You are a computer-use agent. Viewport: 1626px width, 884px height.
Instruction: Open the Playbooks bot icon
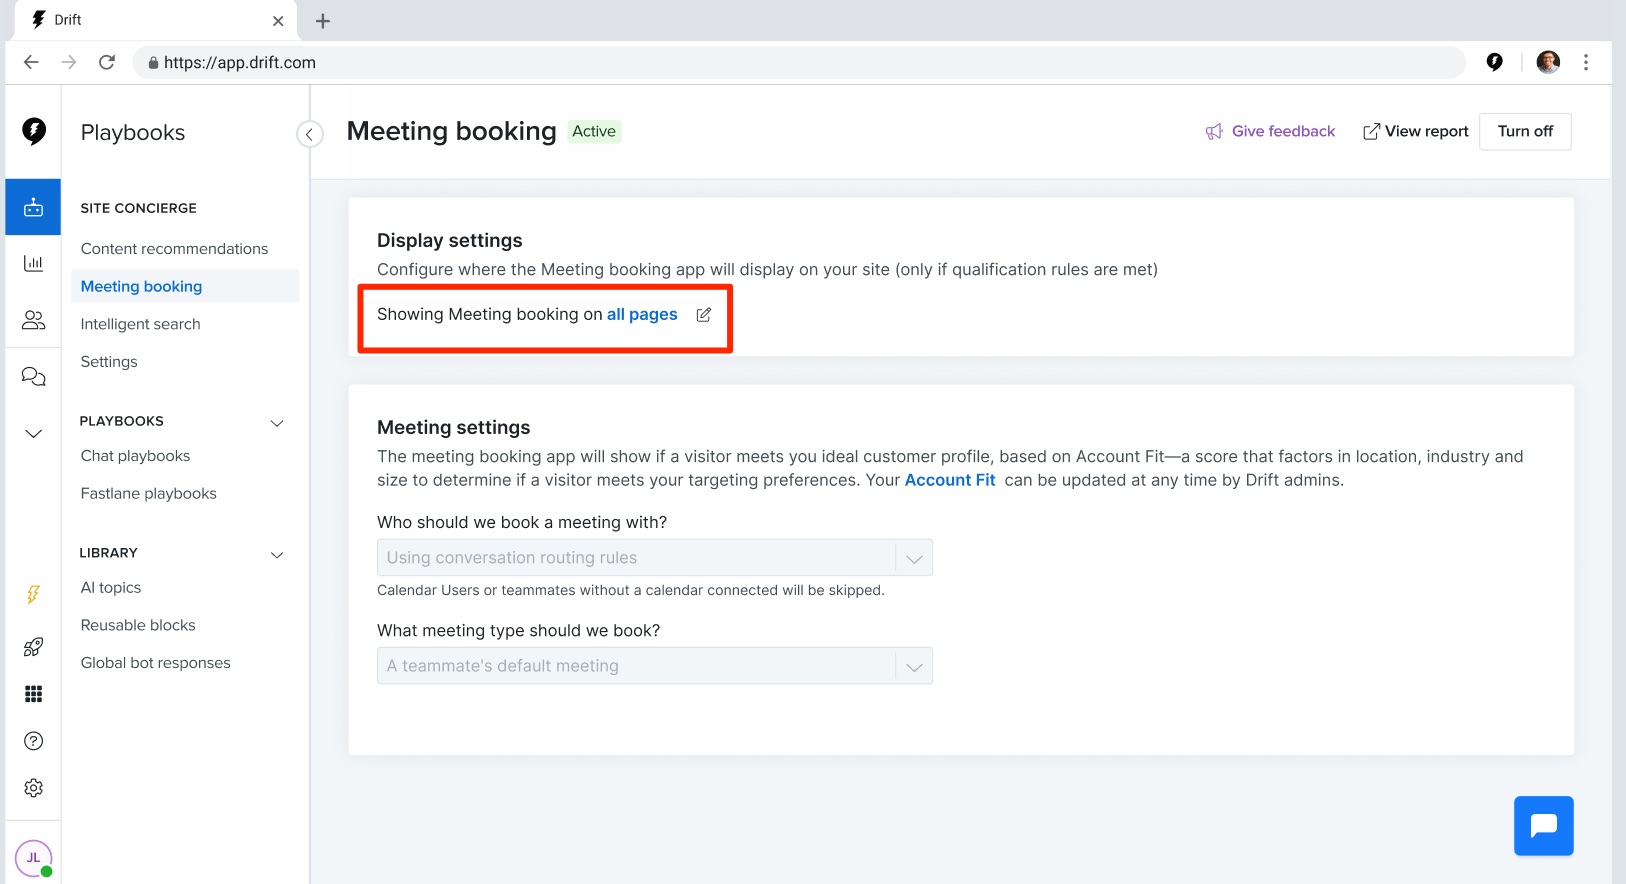pos(33,207)
